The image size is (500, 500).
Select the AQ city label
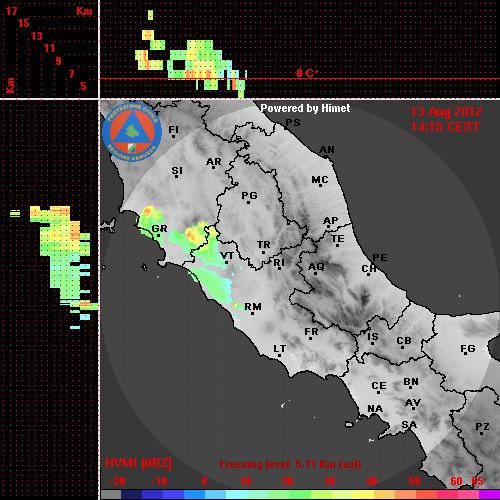coord(316,267)
